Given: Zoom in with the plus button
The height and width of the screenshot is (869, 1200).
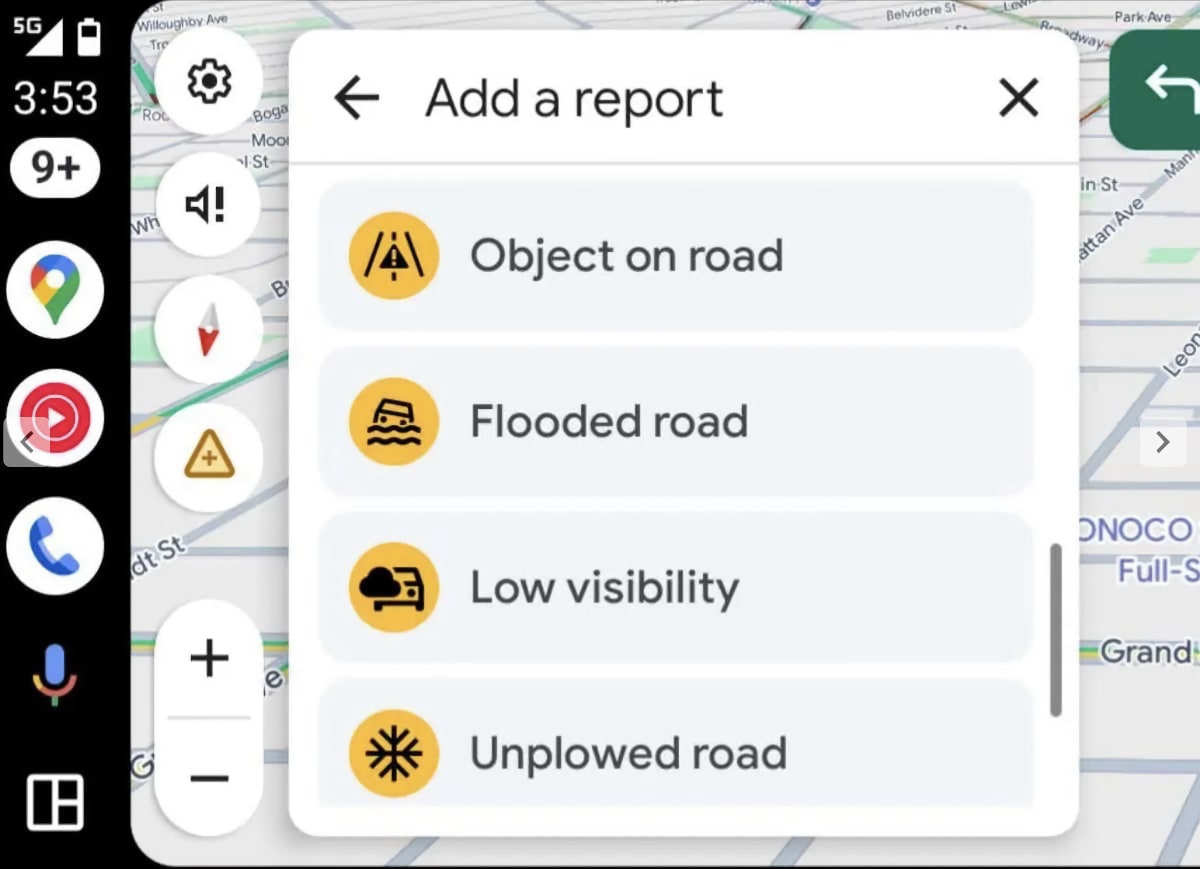Looking at the screenshot, I should [209, 658].
